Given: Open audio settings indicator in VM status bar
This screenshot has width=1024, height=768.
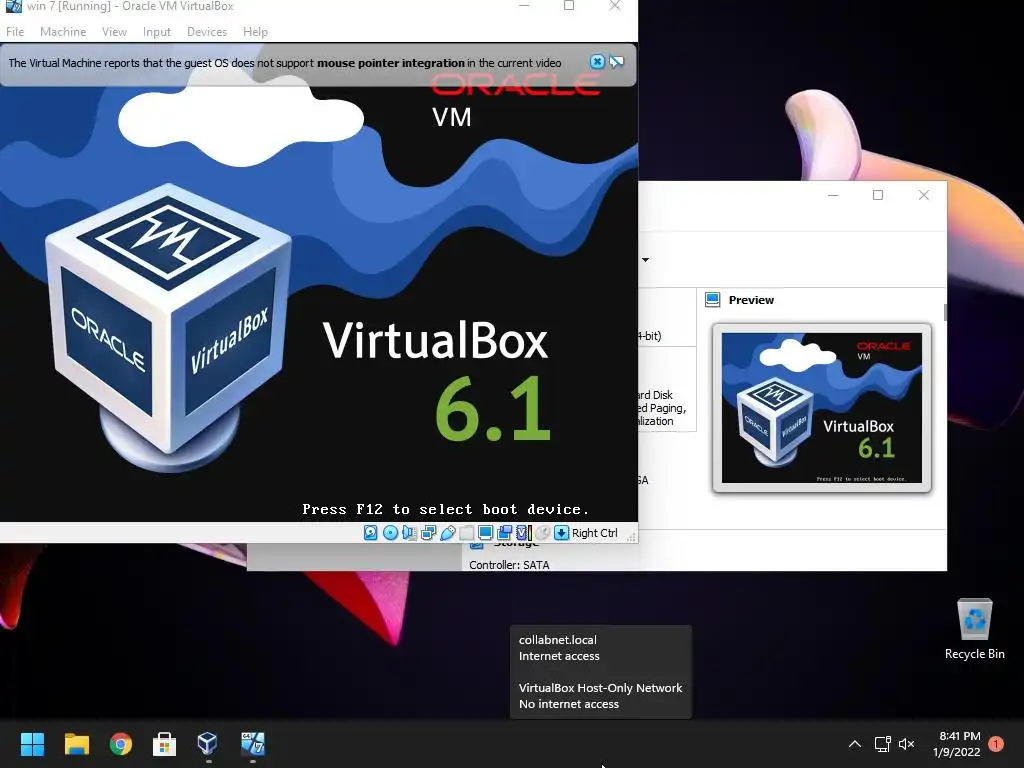Looking at the screenshot, I should click(409, 533).
